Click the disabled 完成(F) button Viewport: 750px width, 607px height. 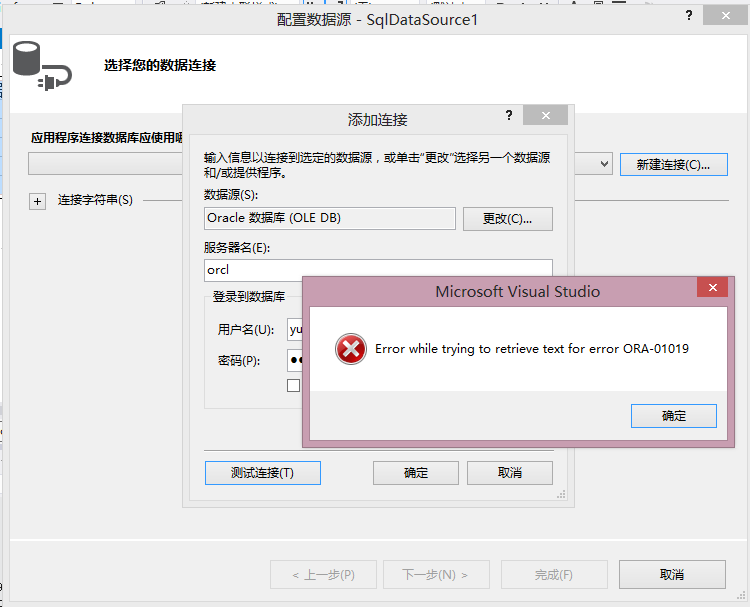tap(554, 574)
